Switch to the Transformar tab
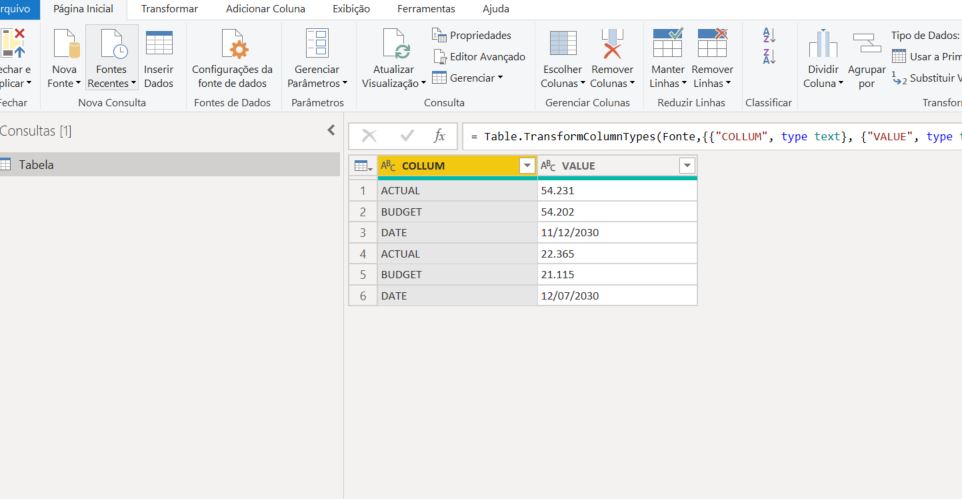This screenshot has width=962, height=499. [x=169, y=9]
